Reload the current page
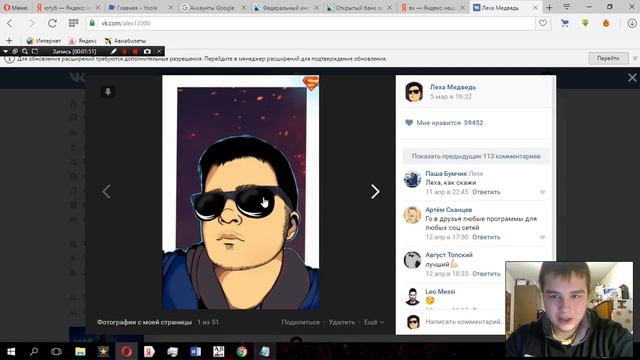Screen dimensions: 640x360 (x=52, y=23)
